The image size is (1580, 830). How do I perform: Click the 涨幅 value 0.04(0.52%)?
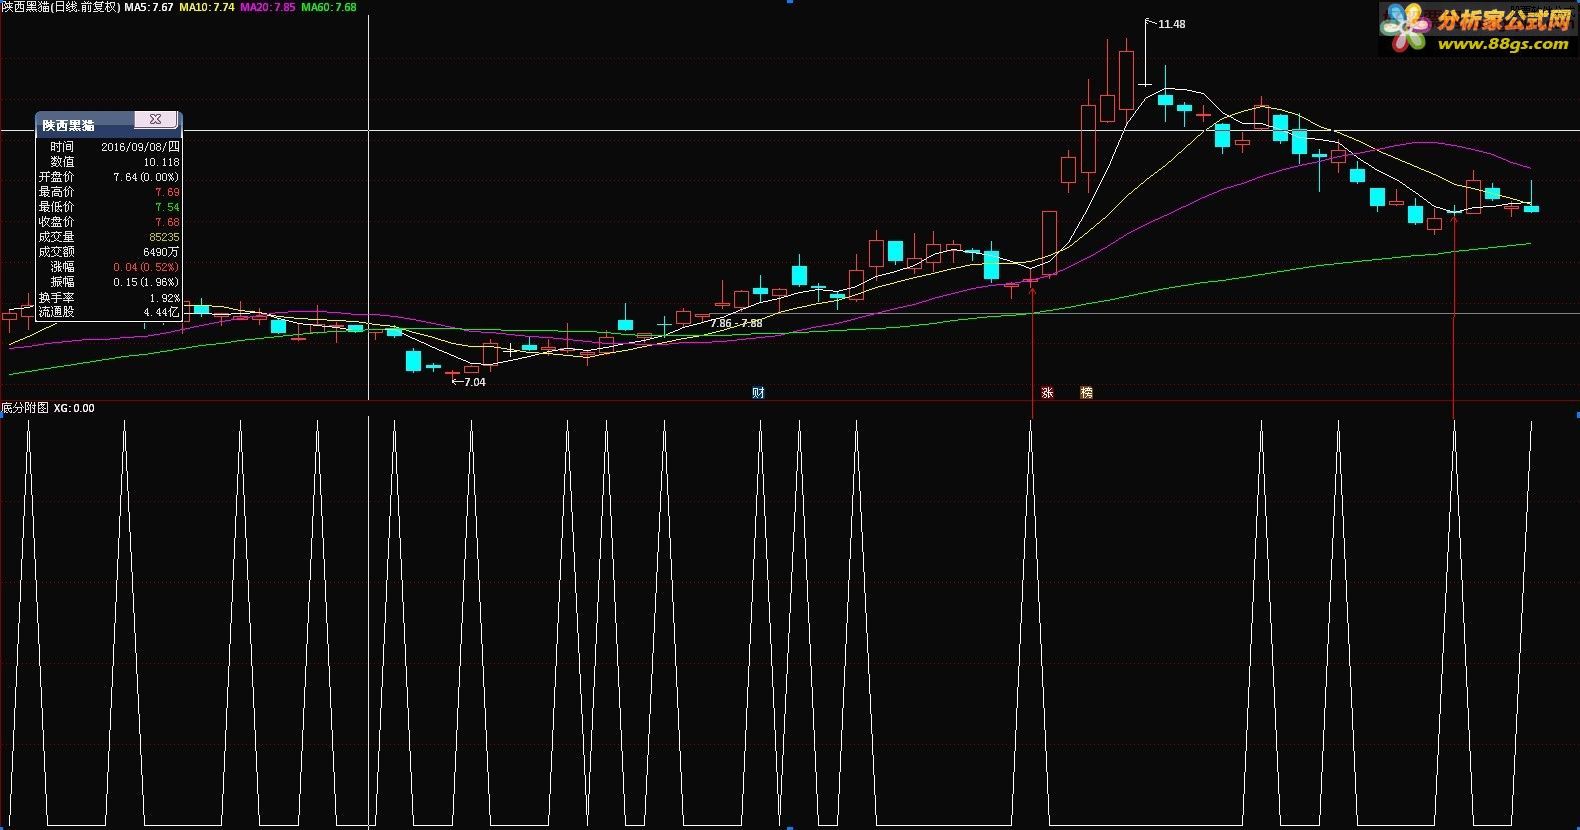click(x=146, y=267)
